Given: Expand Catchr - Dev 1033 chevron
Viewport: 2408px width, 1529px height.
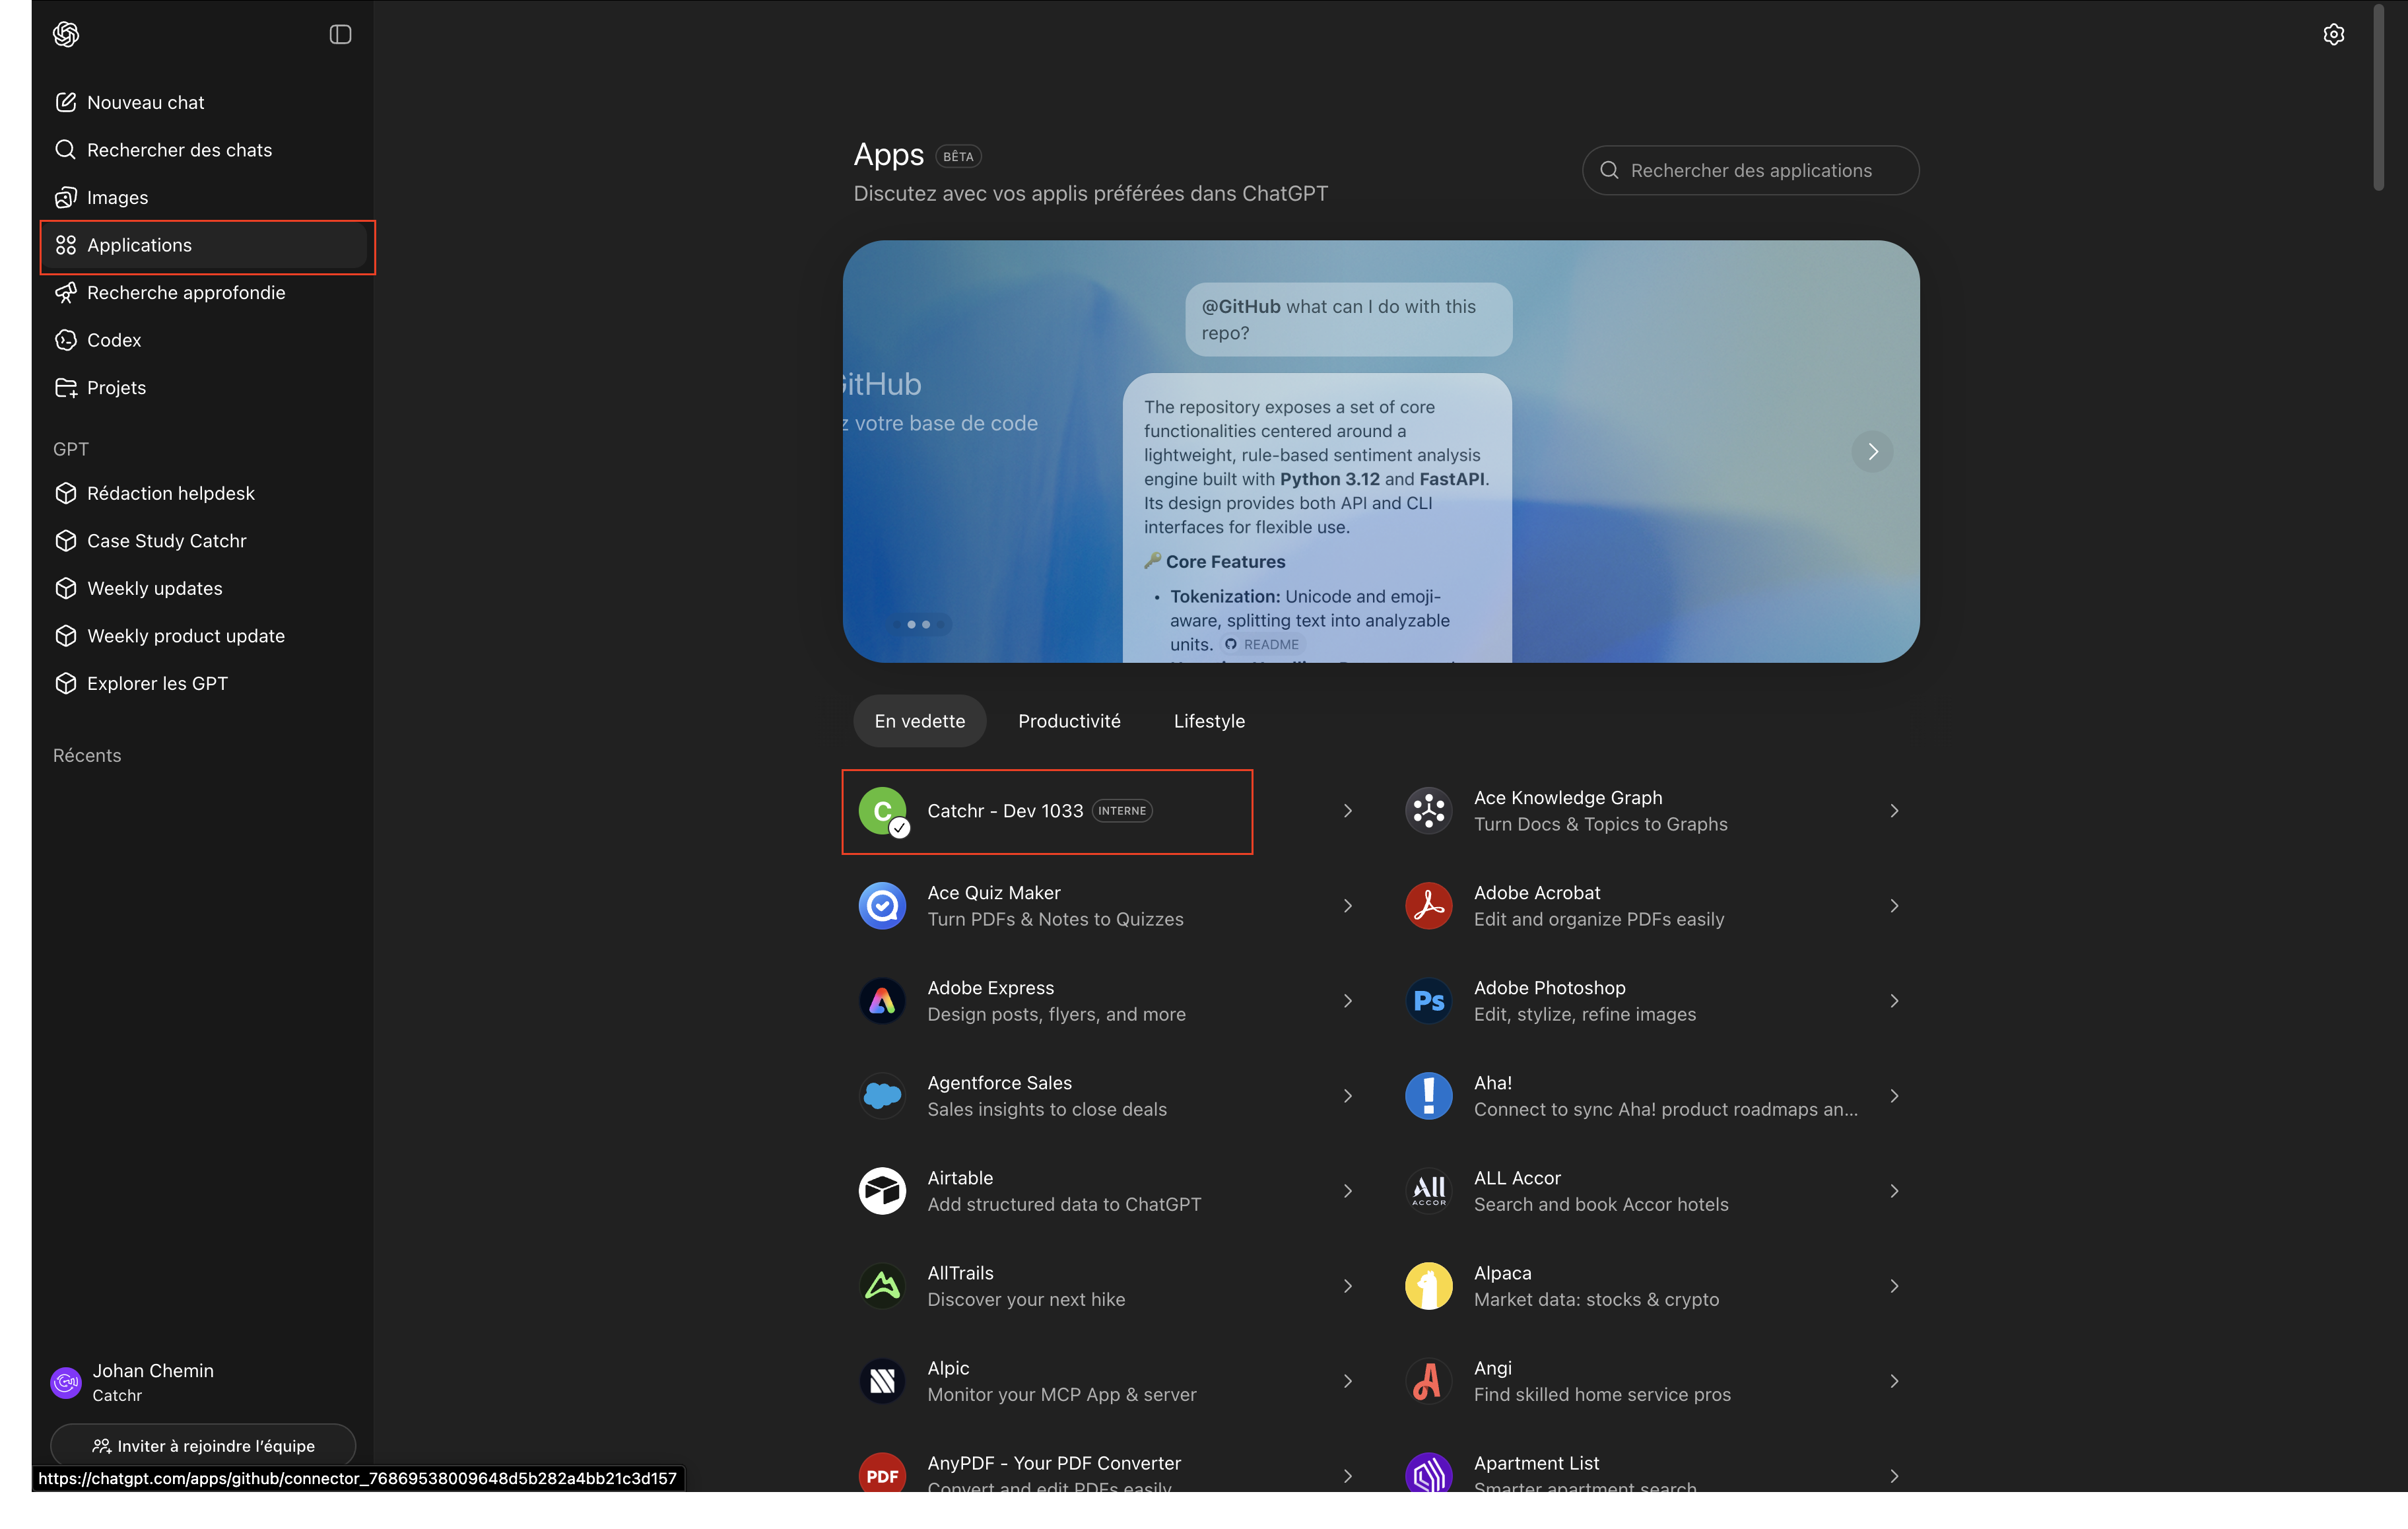Looking at the screenshot, I should (x=1347, y=810).
